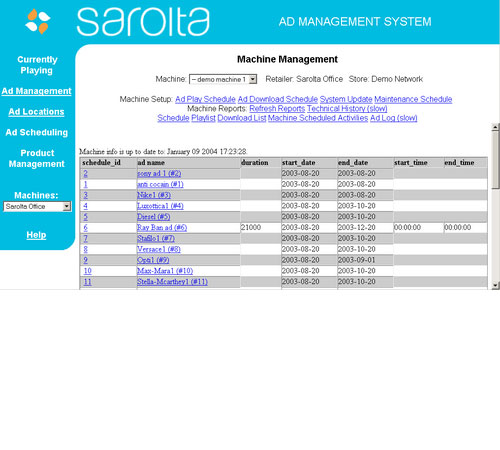The image size is (500, 450).
Task: Open schedule id 8 link
Action: pos(86,249)
